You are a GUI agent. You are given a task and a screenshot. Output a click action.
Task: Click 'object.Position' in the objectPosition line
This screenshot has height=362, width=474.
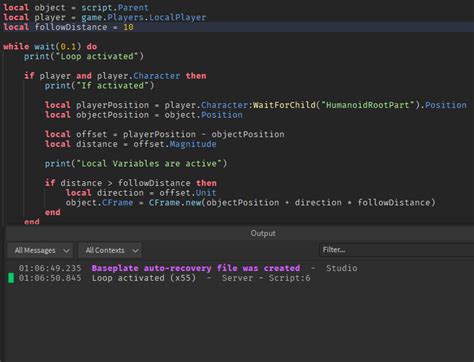203,115
